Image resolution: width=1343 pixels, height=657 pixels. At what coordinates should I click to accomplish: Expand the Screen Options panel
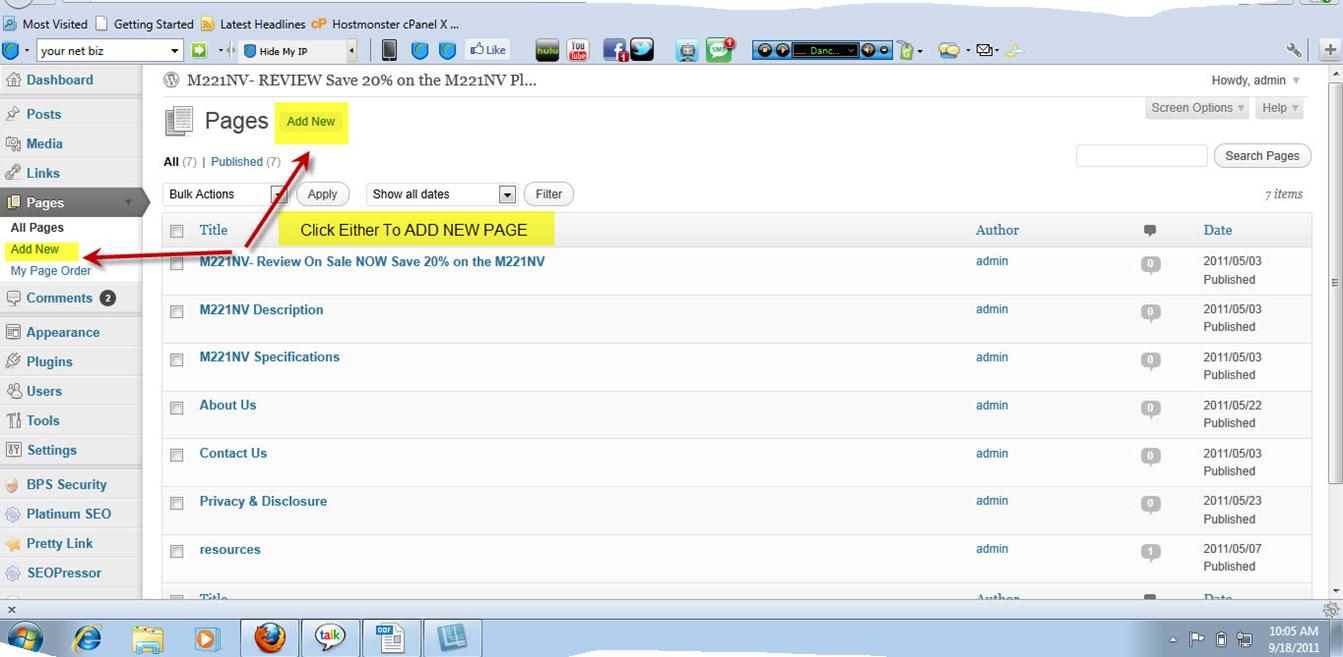(x=1197, y=108)
